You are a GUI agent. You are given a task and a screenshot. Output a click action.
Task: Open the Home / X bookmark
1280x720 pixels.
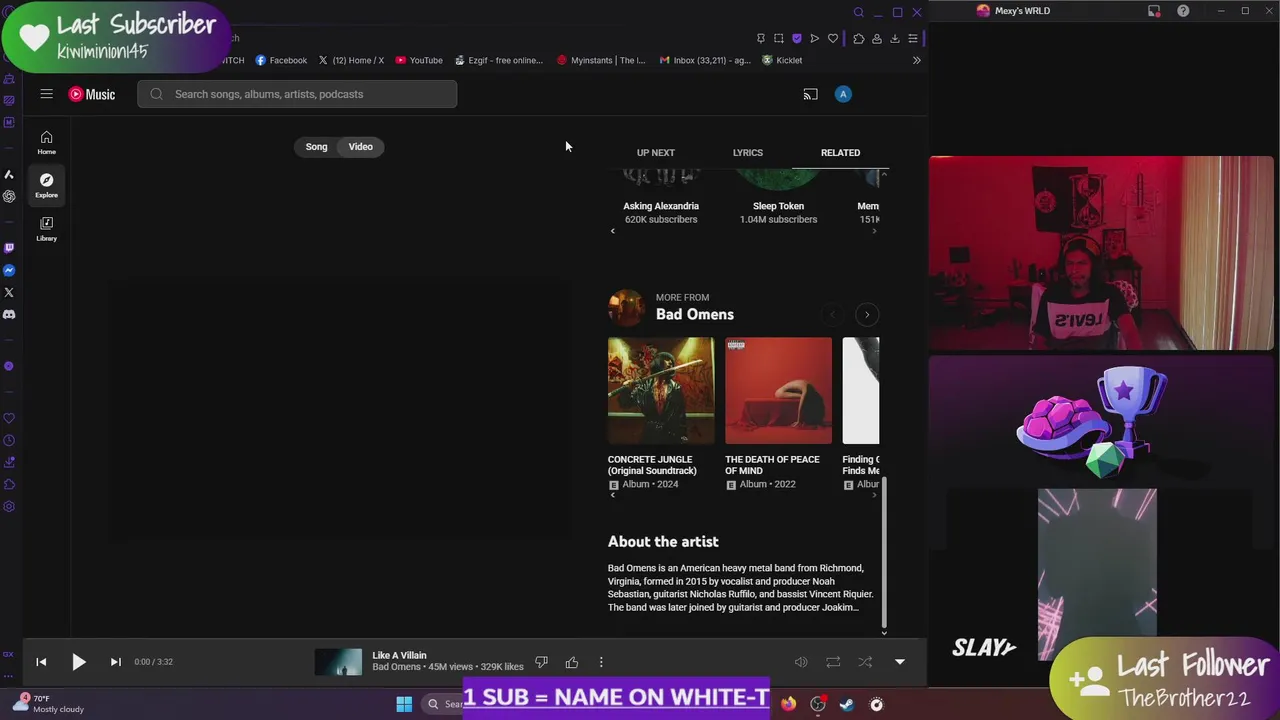click(351, 60)
